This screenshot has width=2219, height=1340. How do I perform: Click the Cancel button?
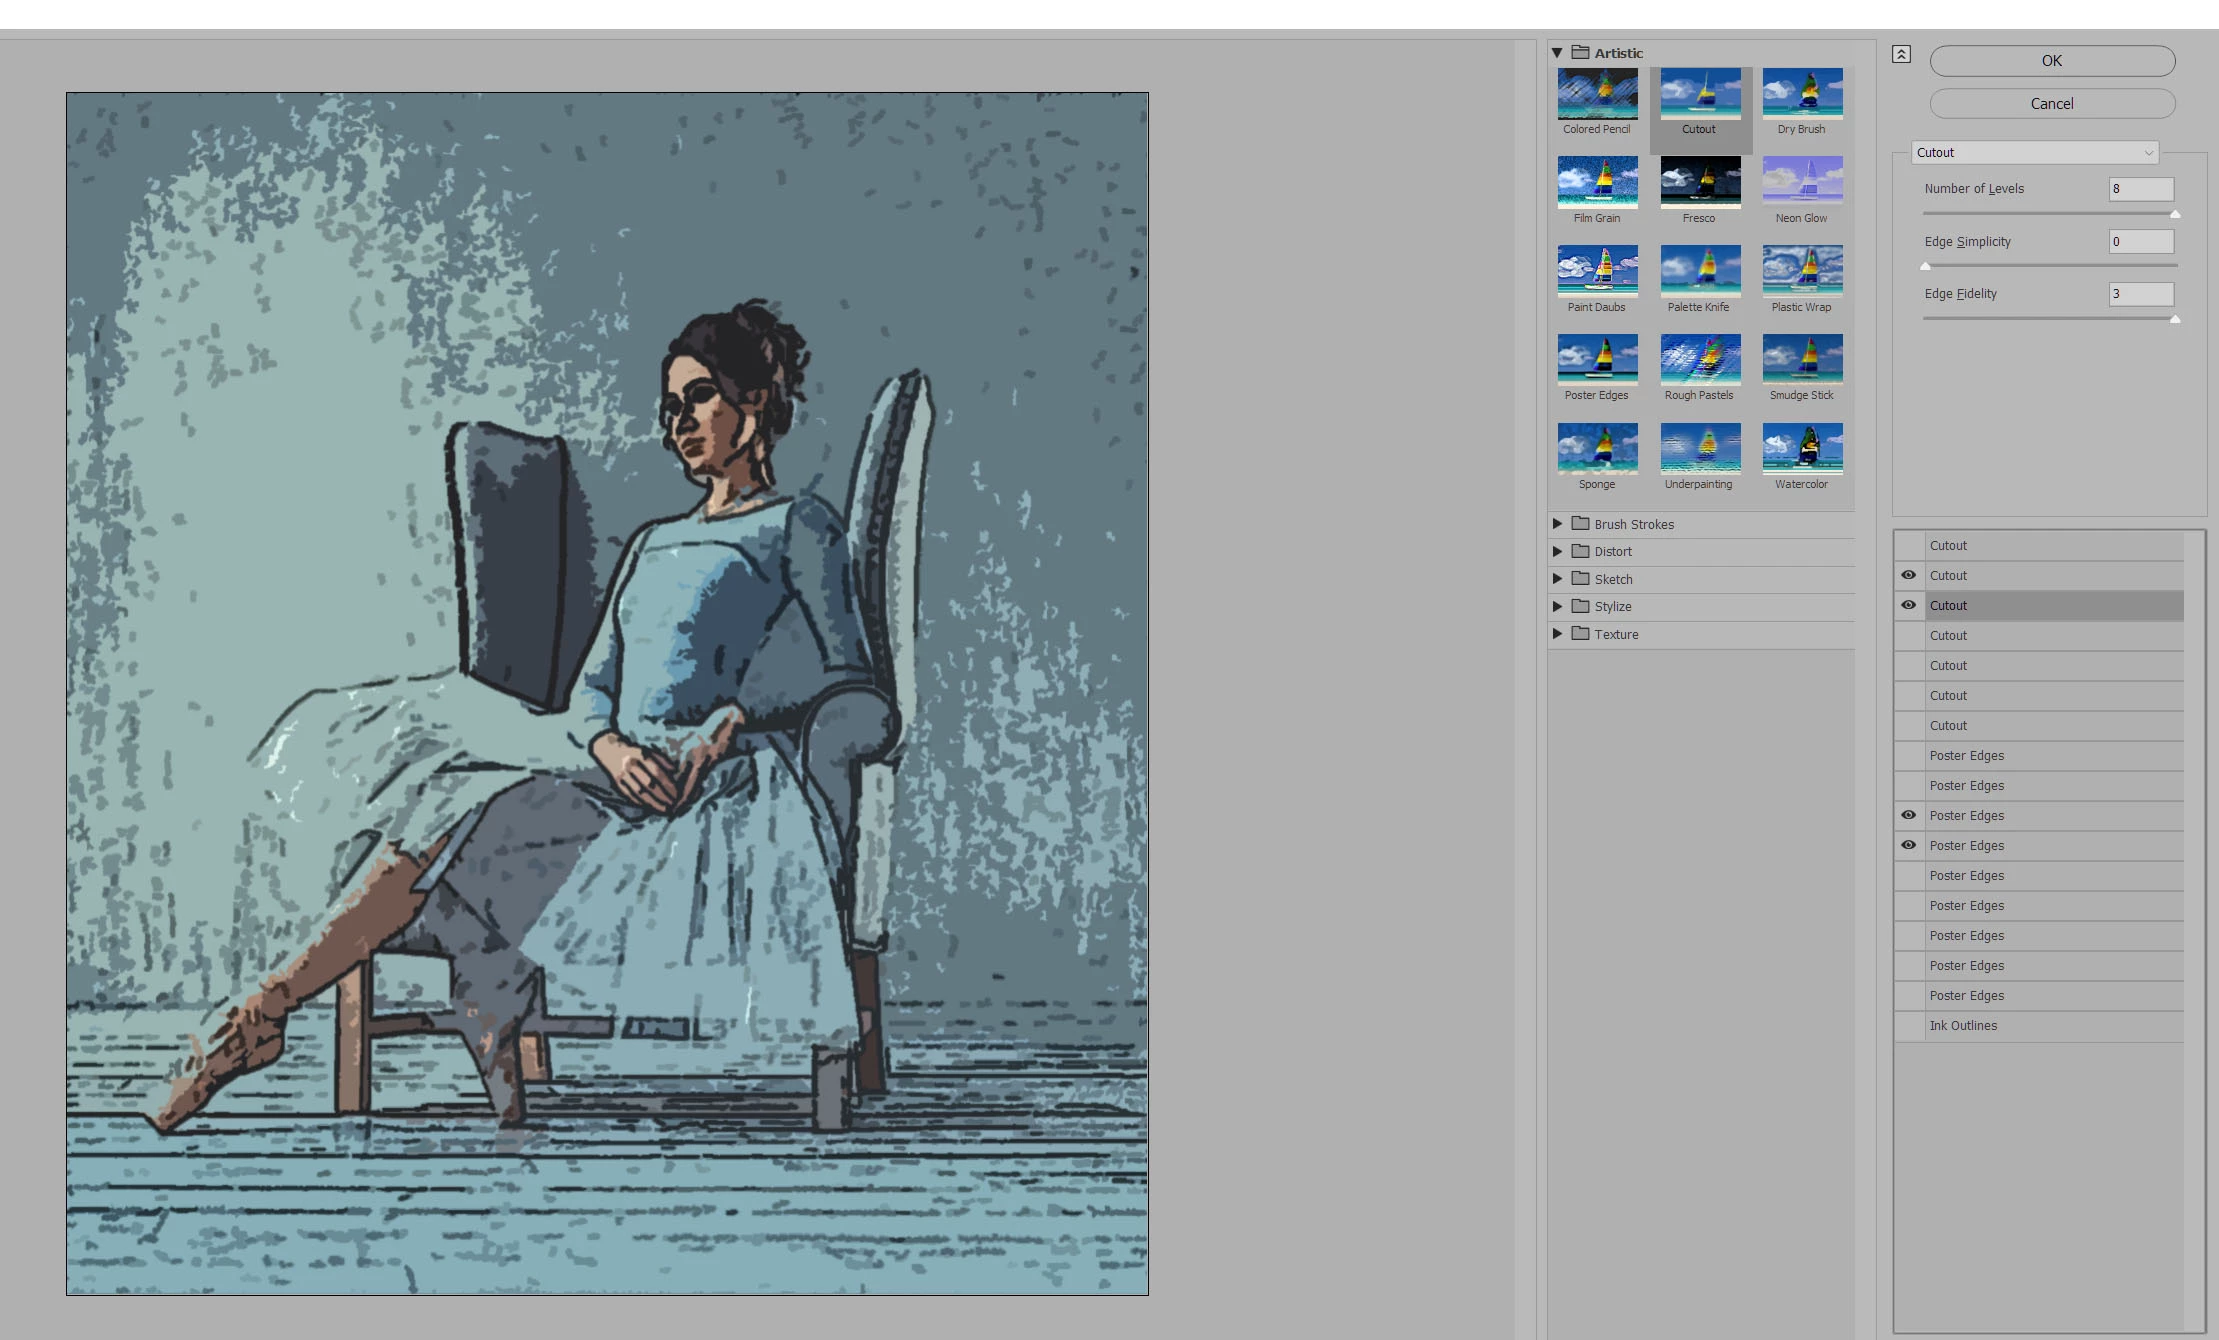pos(2051,104)
